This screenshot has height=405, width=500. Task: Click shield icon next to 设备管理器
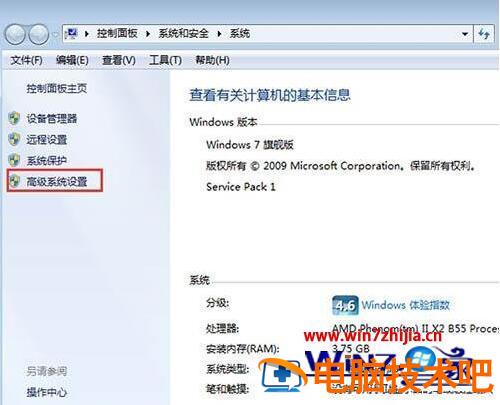(14, 118)
